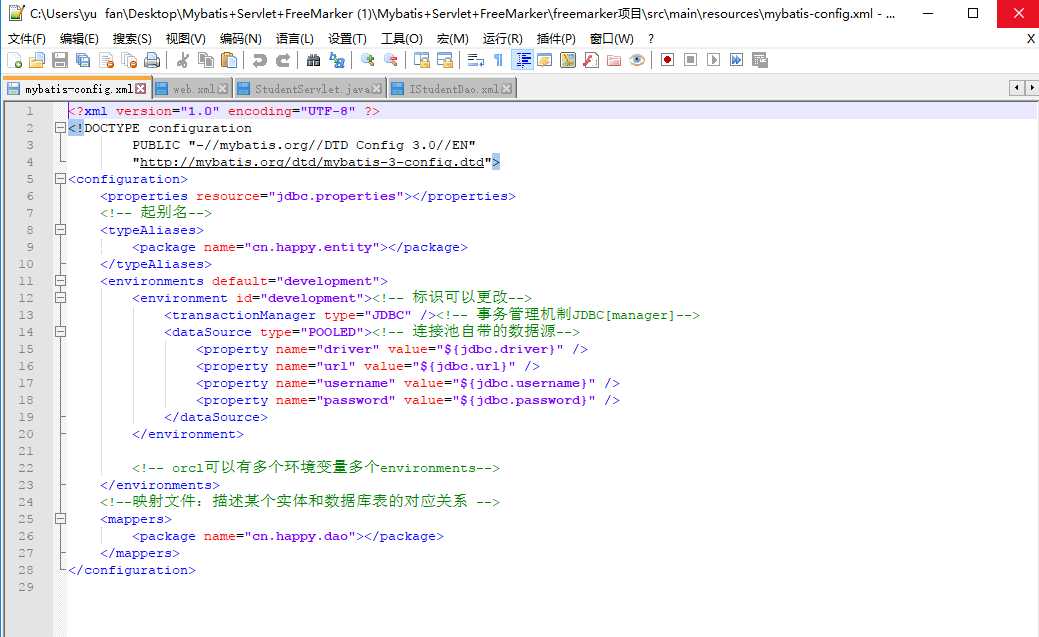Collapse the mappers block on line 25
Screen dimensions: 1039x637
click(60, 519)
